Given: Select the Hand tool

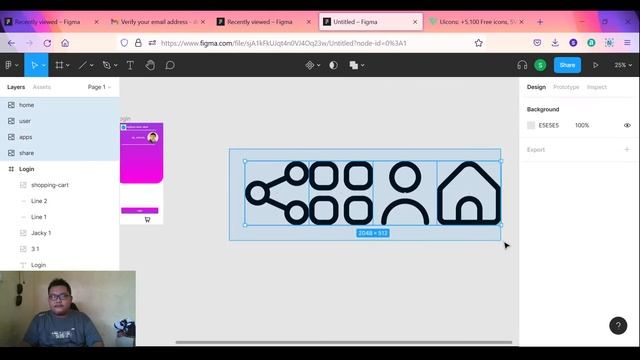Looking at the screenshot, I should pyautogui.click(x=150, y=65).
